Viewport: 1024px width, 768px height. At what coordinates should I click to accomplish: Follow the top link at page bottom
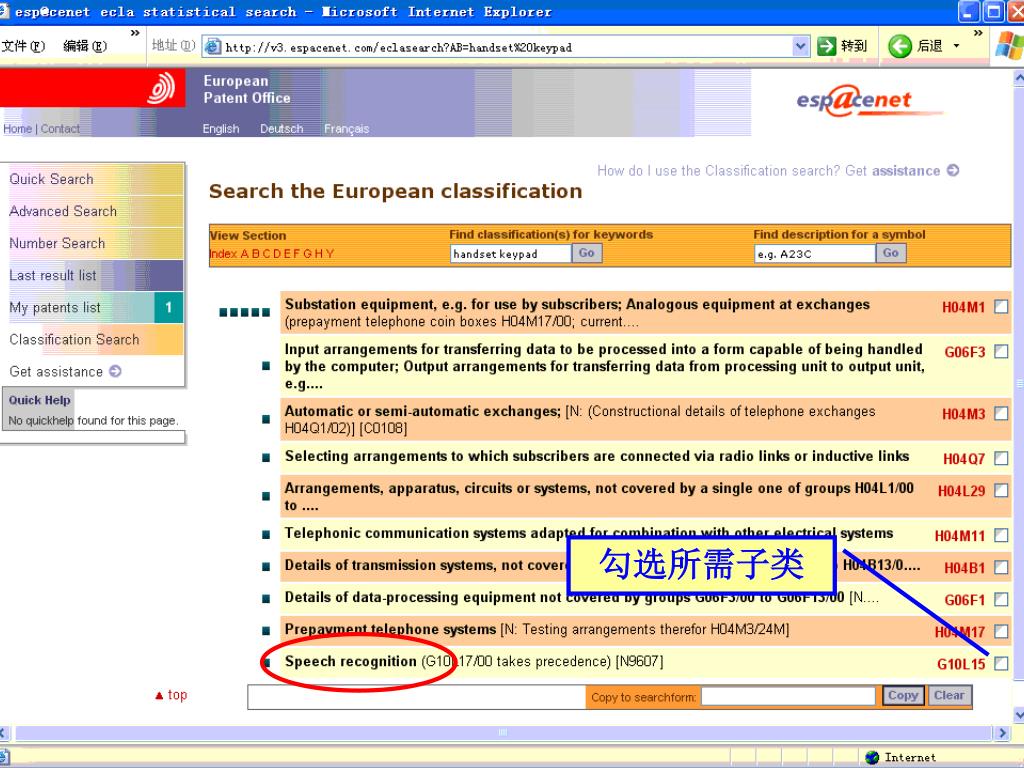point(177,695)
